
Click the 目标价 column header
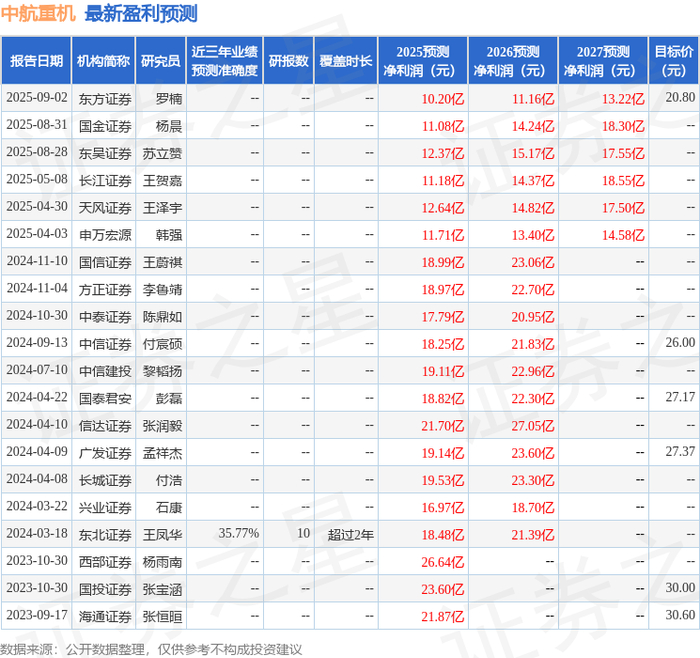point(674,61)
